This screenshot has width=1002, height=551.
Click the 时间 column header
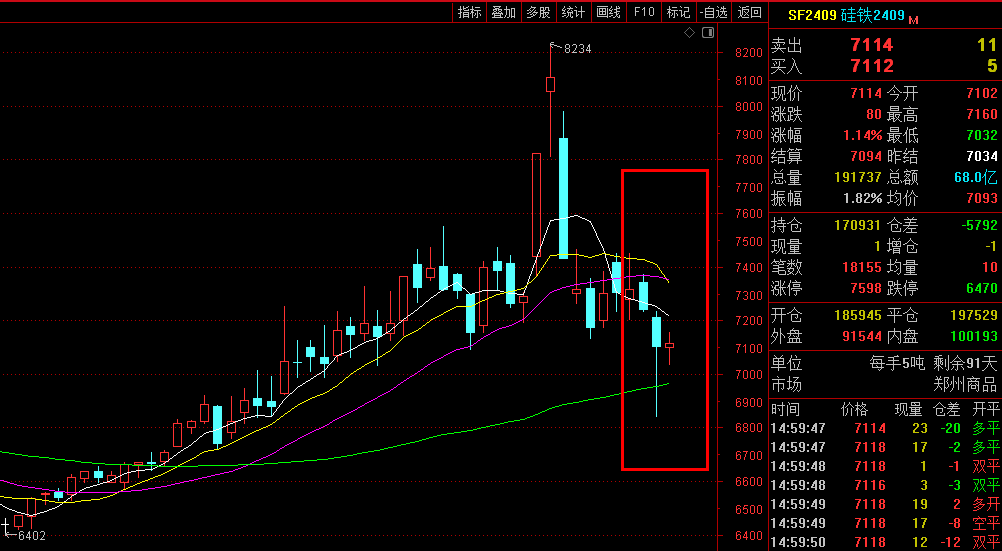tap(786, 409)
